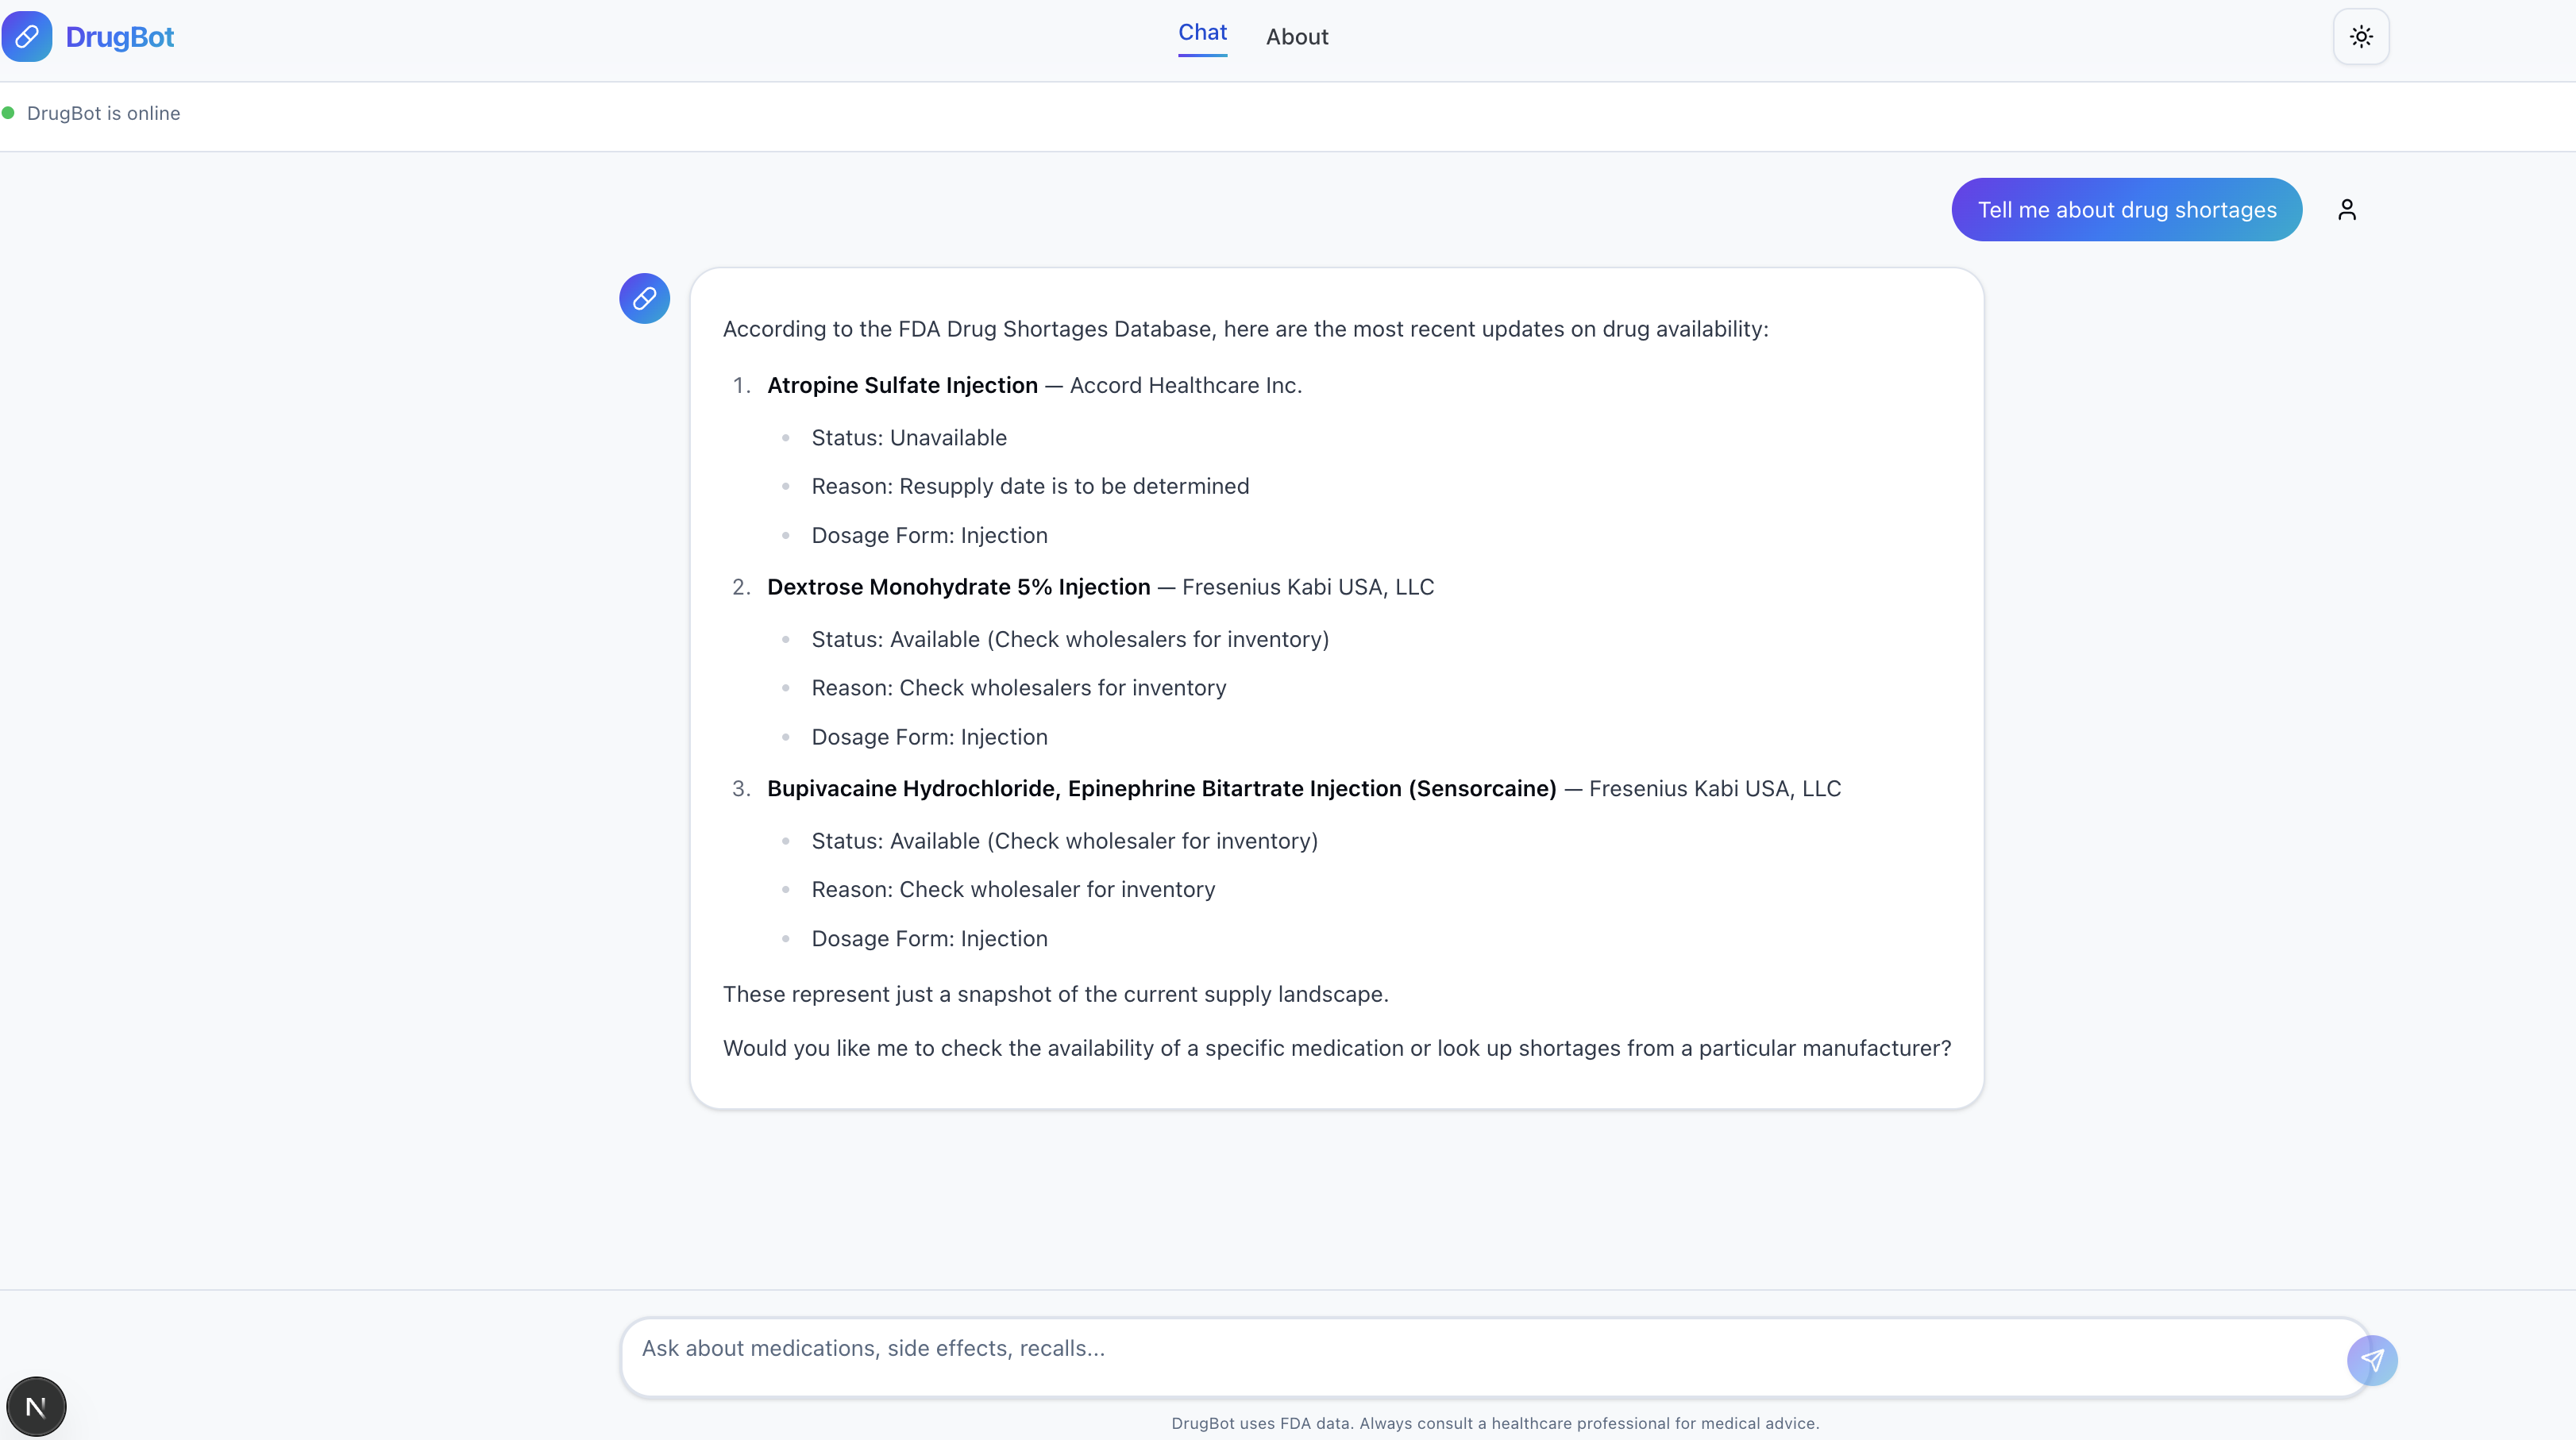
Task: Click 'Status: Unavailable' bullet text
Action: [909, 438]
